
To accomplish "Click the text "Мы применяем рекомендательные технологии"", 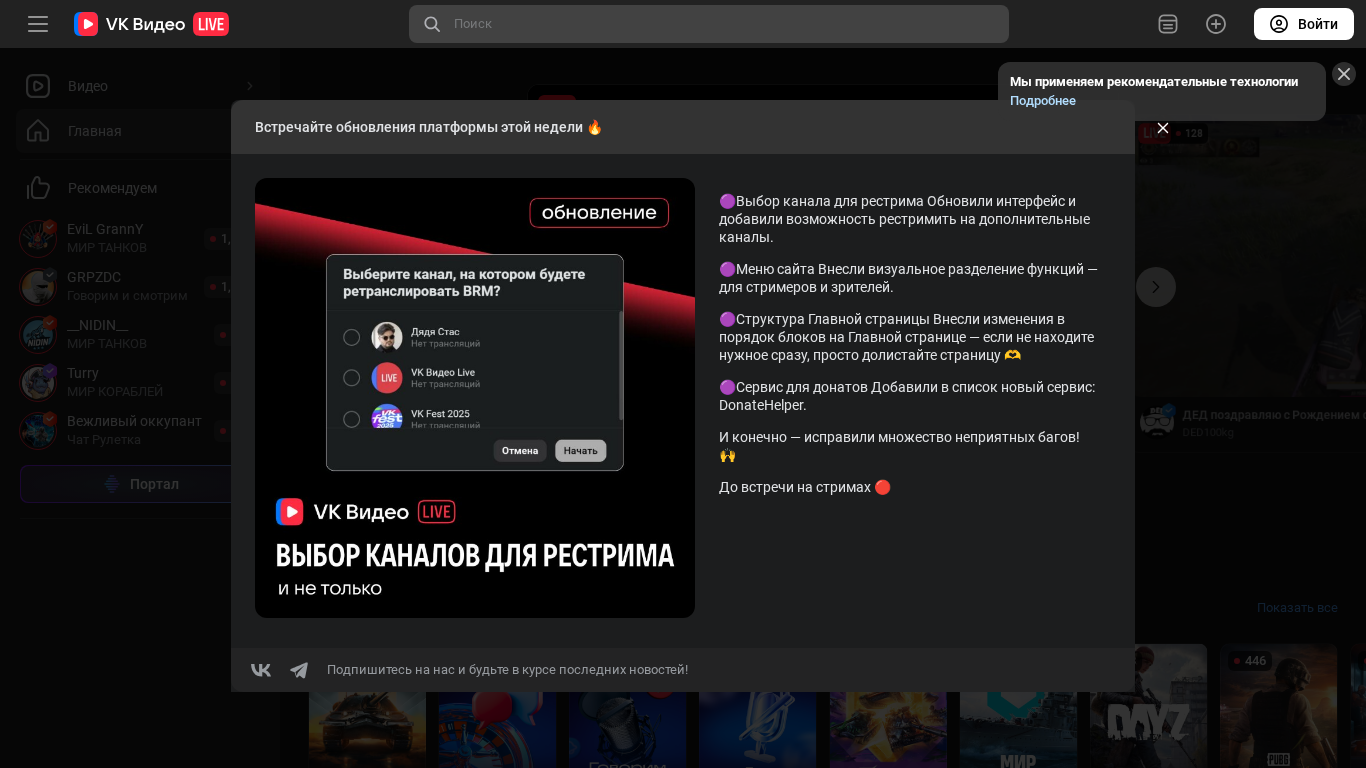I will click(1154, 82).
